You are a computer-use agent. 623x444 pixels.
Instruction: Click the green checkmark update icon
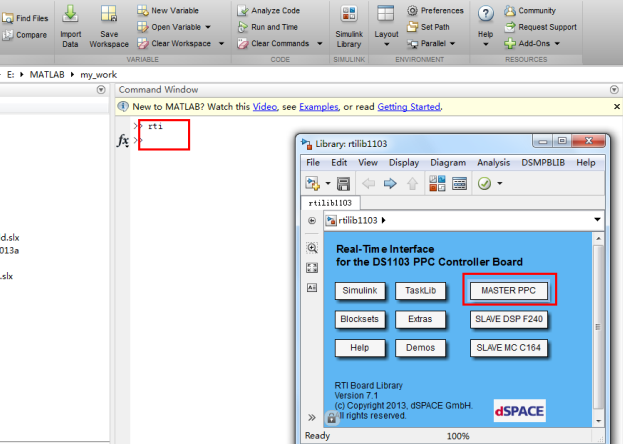point(484,184)
